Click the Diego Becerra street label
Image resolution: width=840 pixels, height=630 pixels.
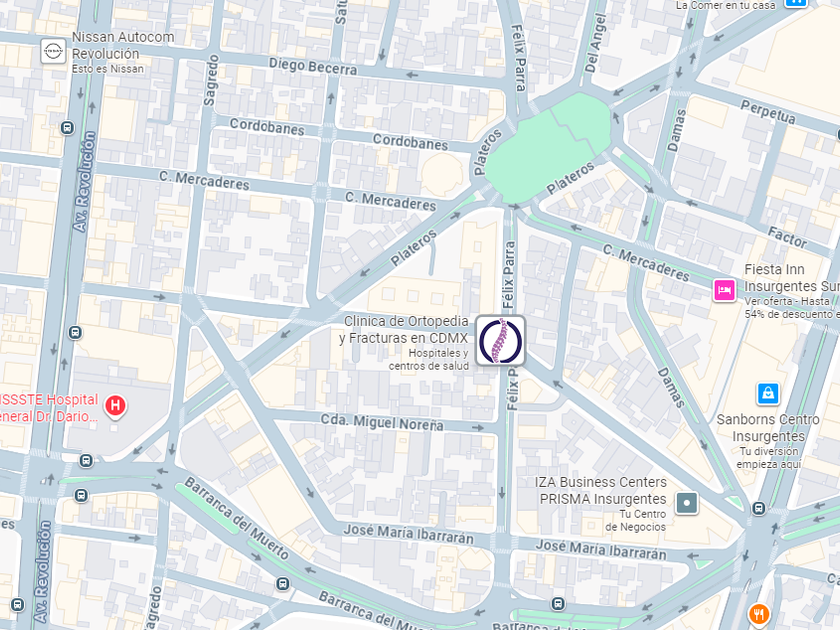tap(313, 66)
